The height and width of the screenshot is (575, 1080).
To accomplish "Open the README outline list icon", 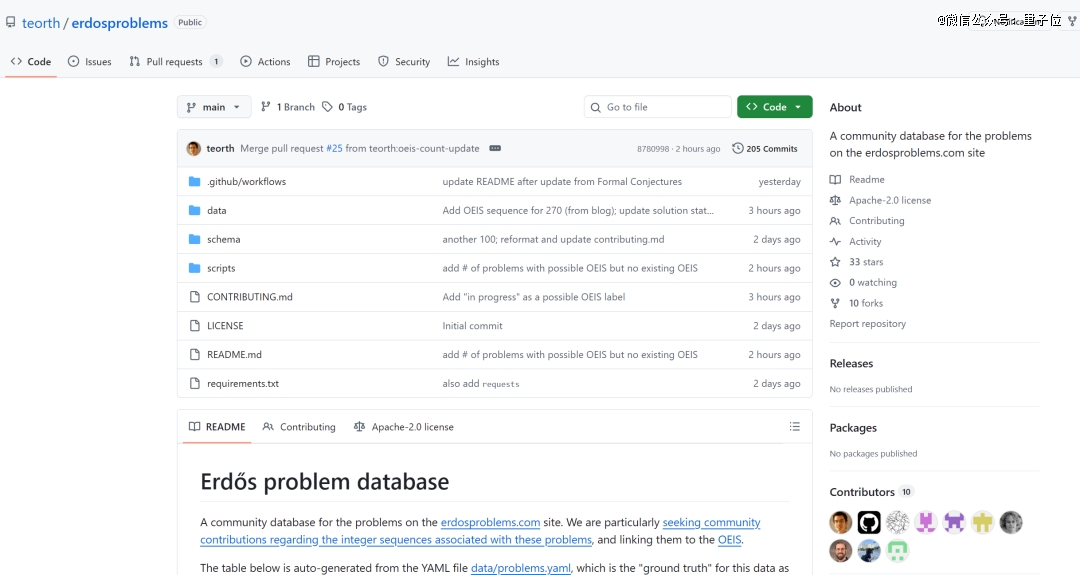I will [794, 427].
